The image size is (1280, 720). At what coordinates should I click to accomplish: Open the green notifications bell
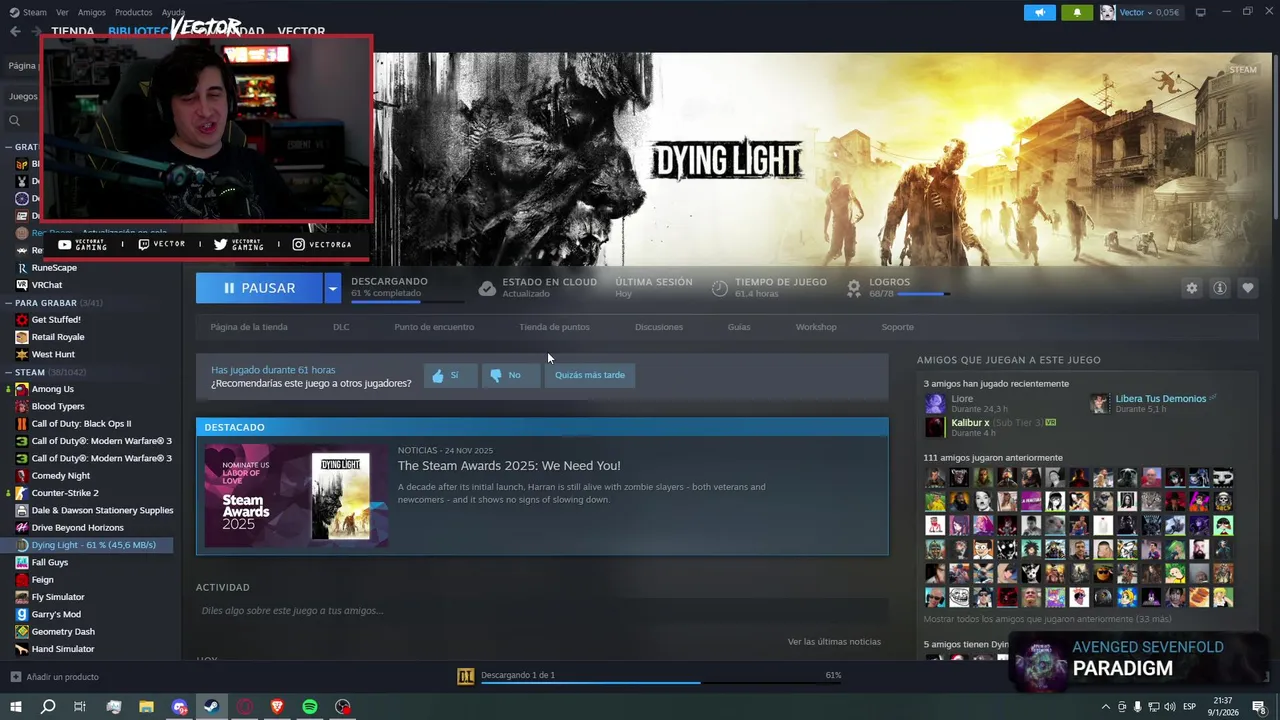[1077, 12]
